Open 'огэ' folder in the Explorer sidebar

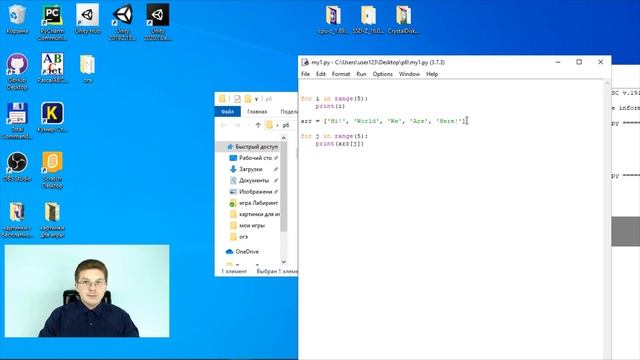pos(239,237)
